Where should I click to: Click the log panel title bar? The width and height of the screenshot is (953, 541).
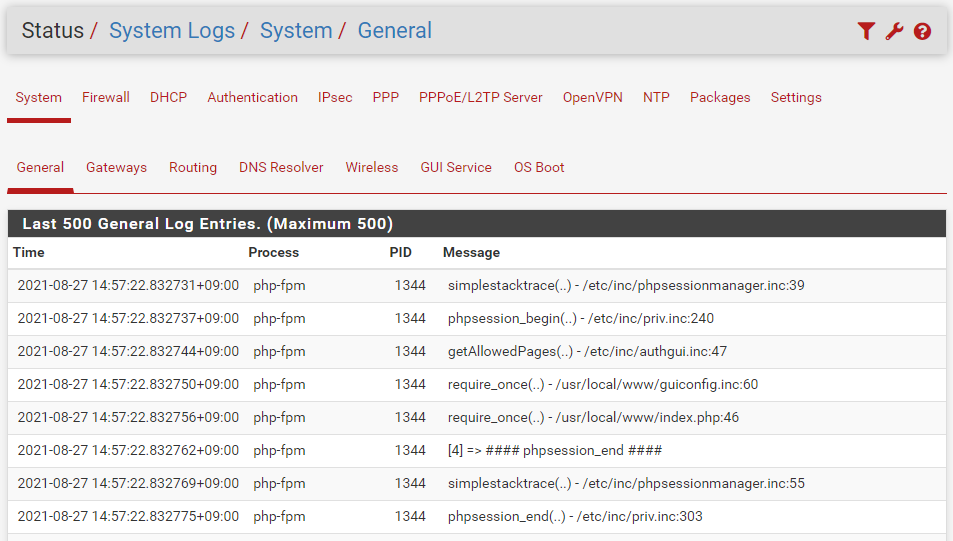pyautogui.click(x=476, y=224)
